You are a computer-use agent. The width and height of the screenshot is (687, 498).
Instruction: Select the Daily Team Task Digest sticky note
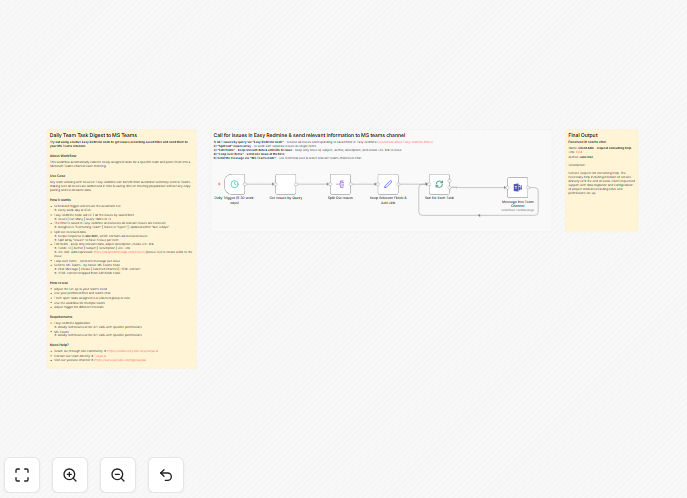coord(122,249)
